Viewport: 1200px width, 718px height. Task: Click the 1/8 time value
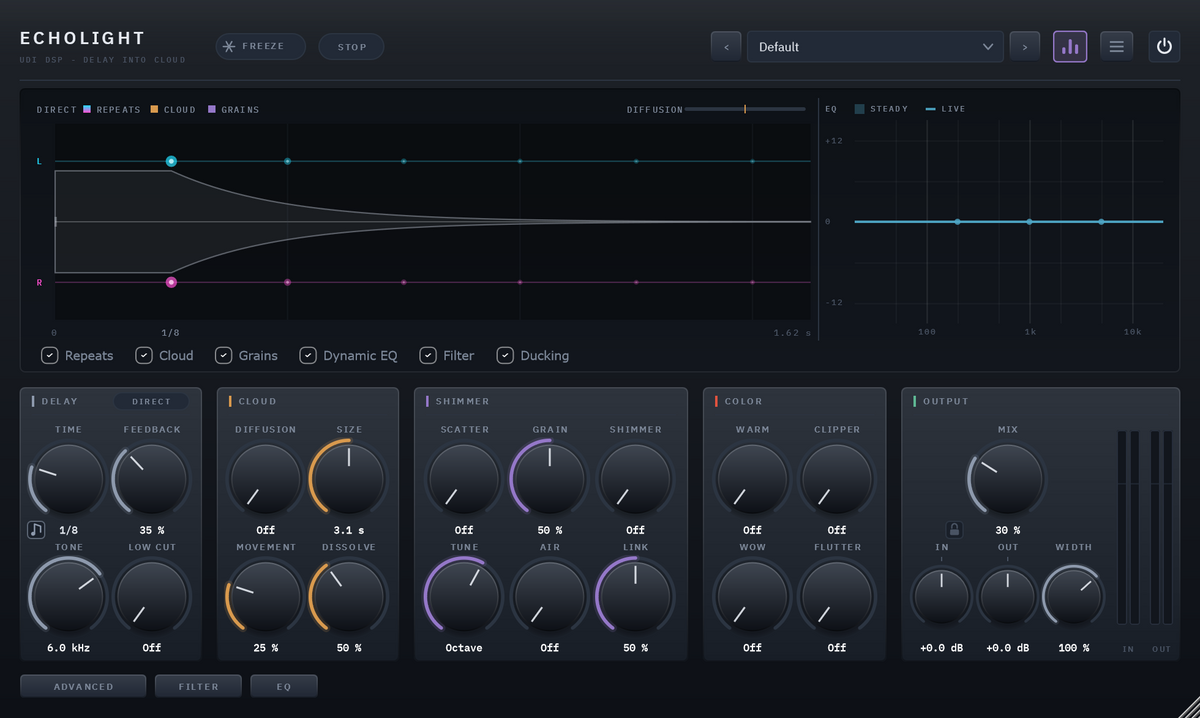click(x=68, y=530)
